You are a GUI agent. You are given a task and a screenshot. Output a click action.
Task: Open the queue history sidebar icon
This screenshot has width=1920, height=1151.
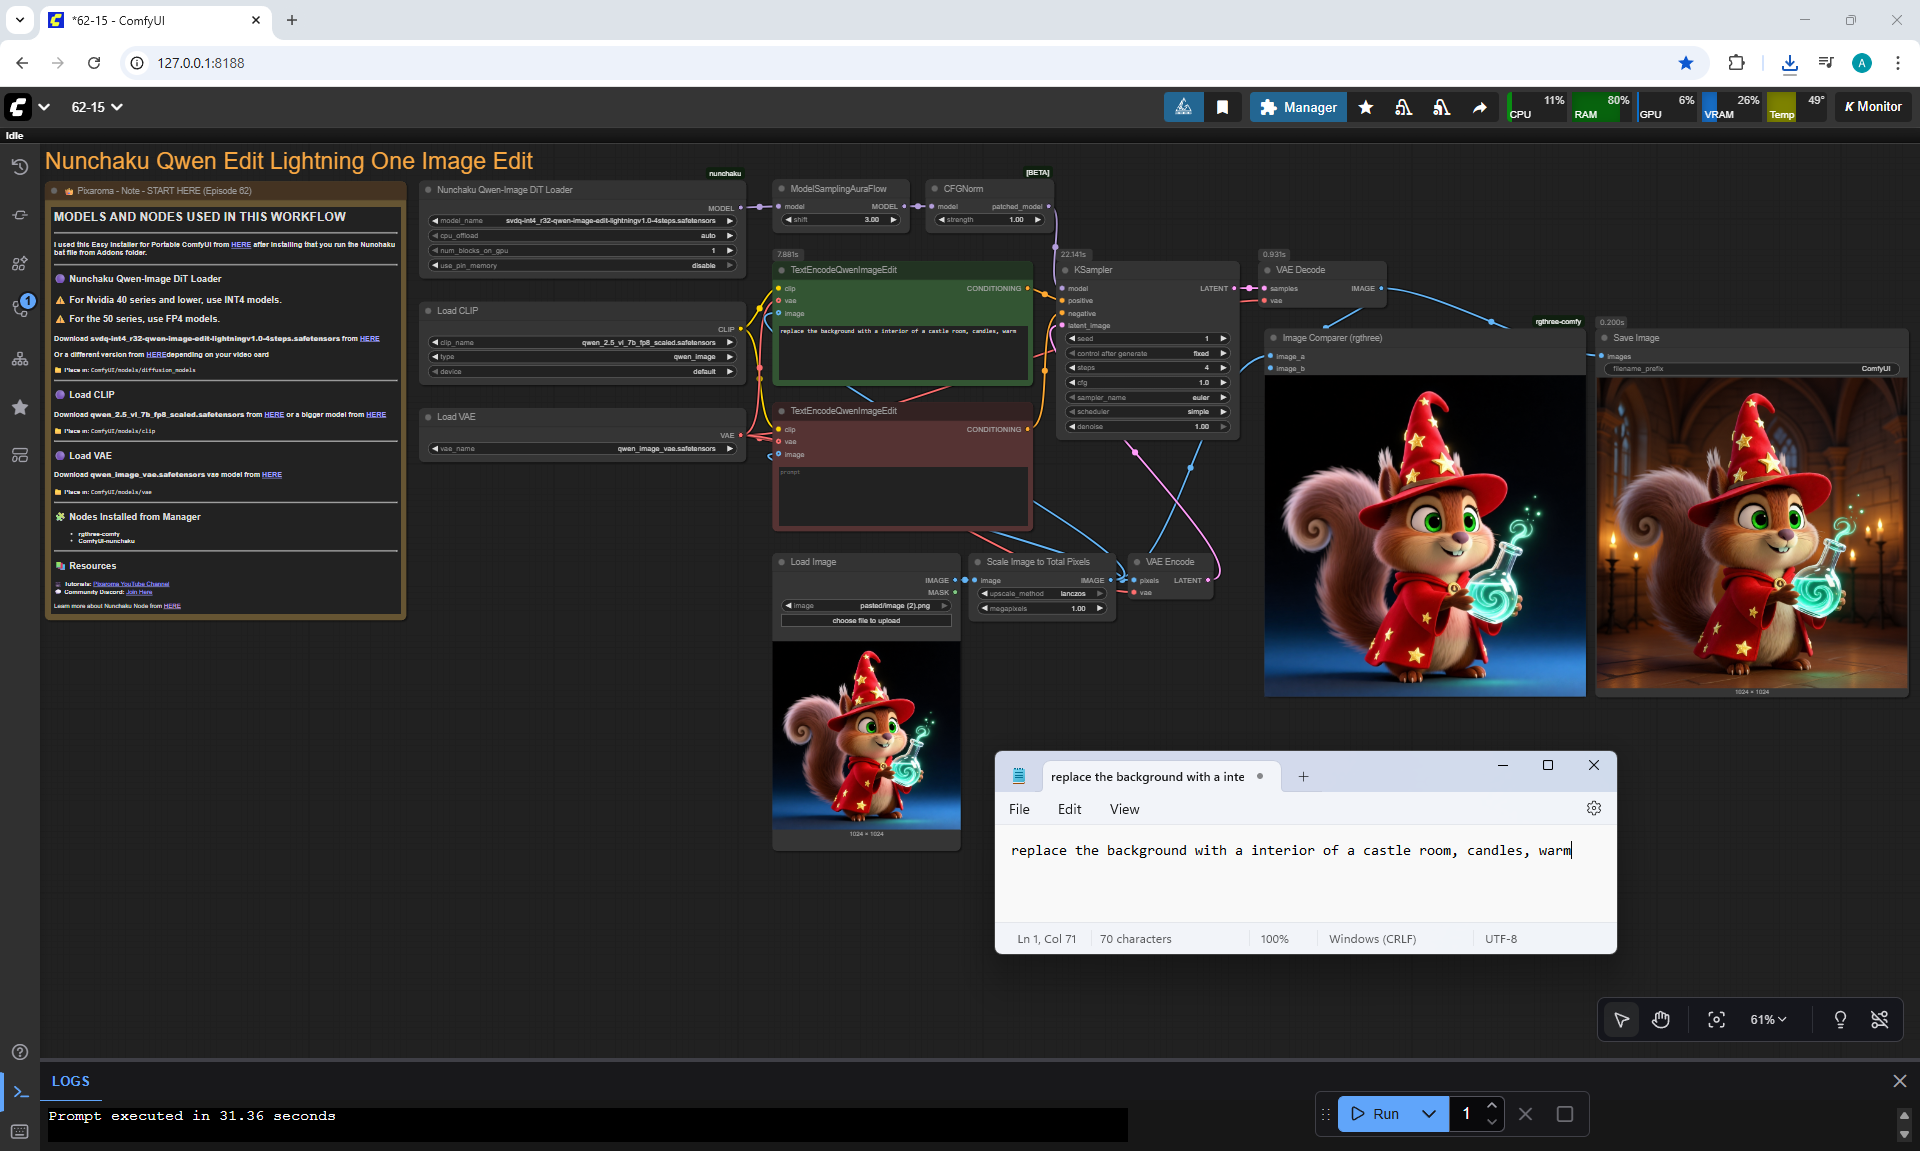pyautogui.click(x=19, y=167)
